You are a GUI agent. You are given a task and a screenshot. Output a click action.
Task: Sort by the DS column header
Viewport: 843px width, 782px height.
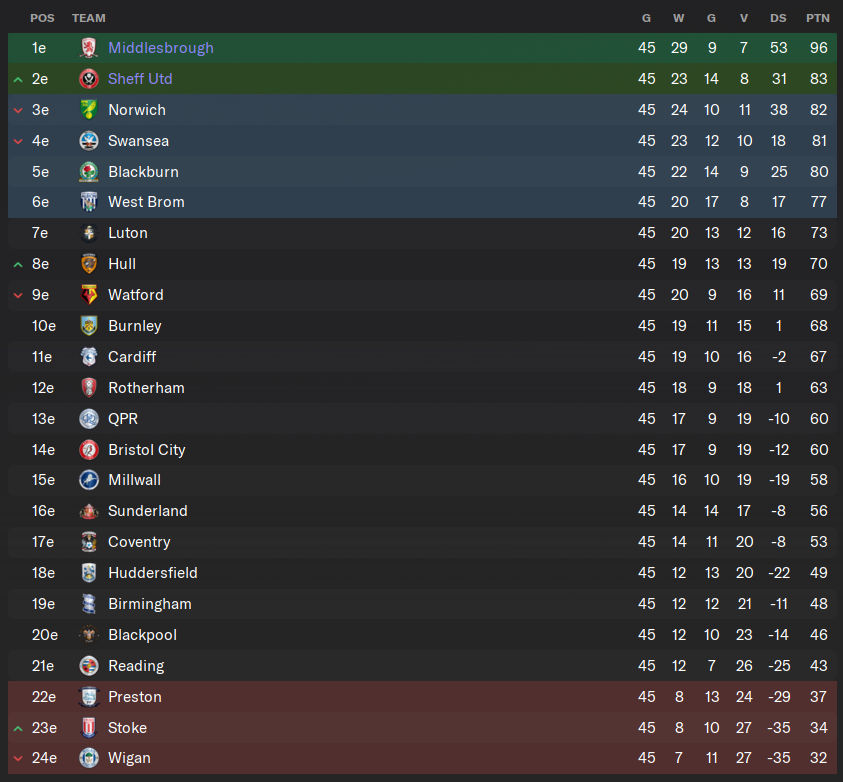pyautogui.click(x=778, y=18)
